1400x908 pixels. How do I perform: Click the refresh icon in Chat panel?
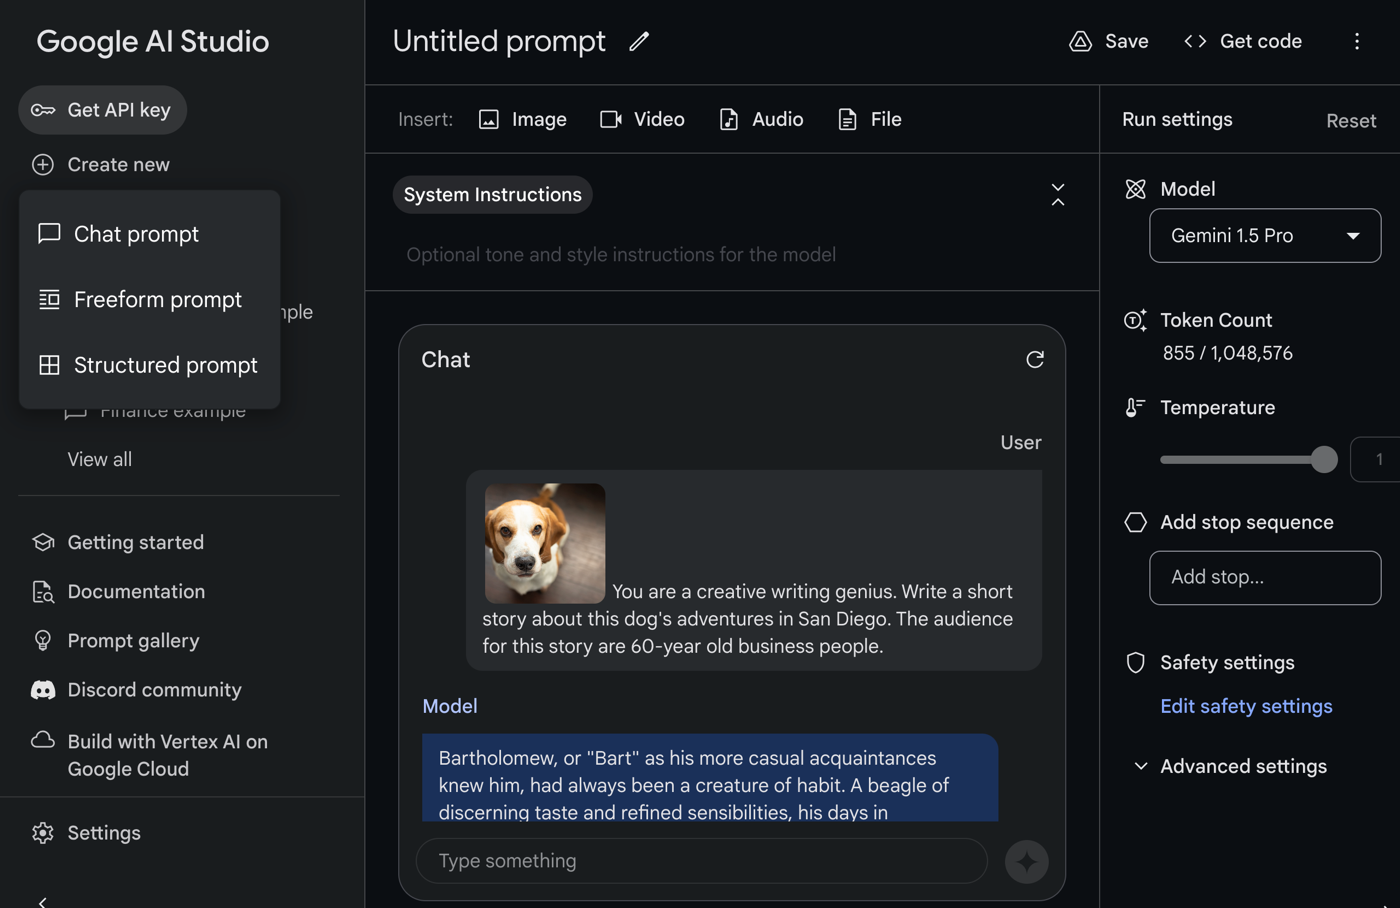point(1035,360)
